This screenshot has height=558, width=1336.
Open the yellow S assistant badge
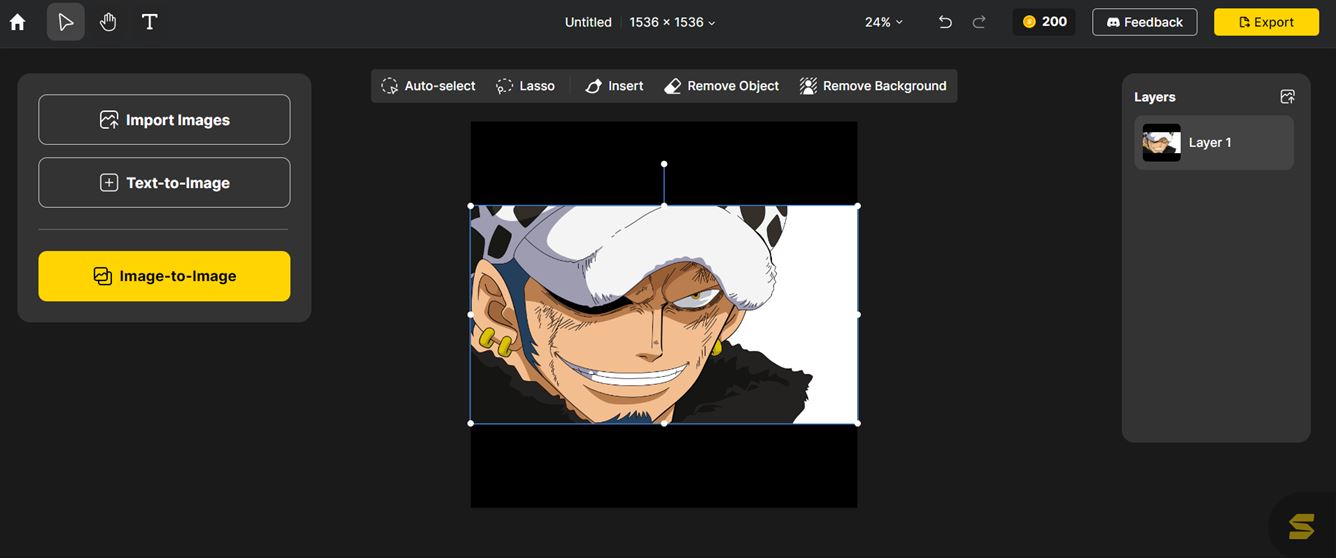1301,525
